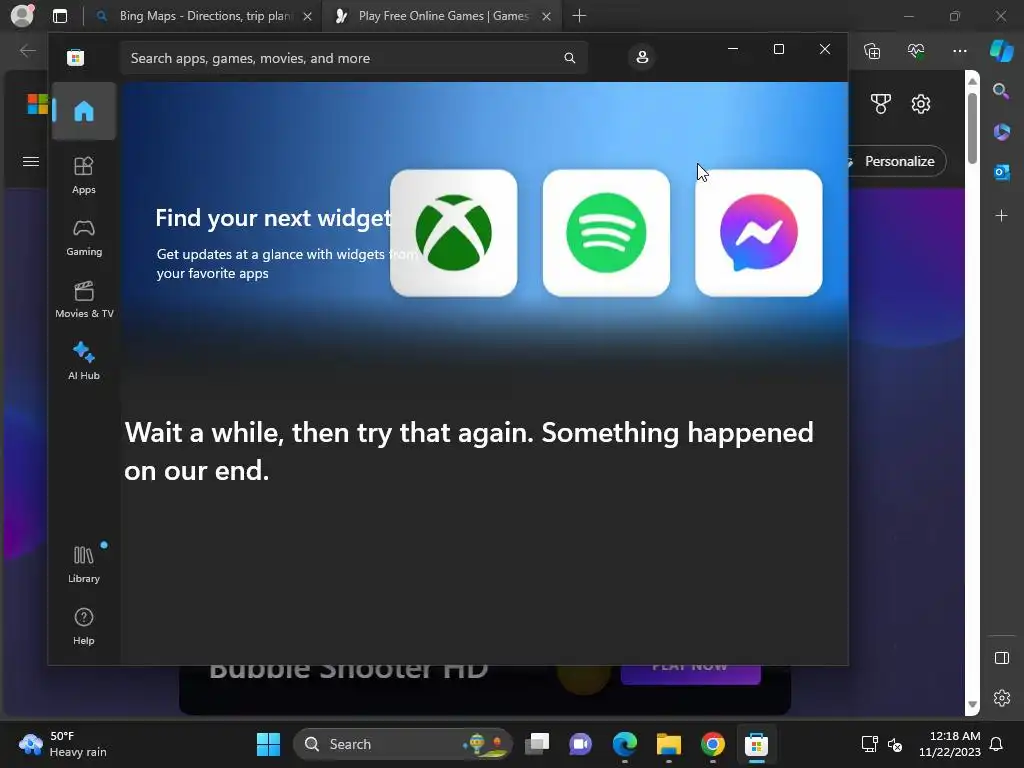Select the Spotify widget tile
Image resolution: width=1024 pixels, height=768 pixels.
pos(606,232)
